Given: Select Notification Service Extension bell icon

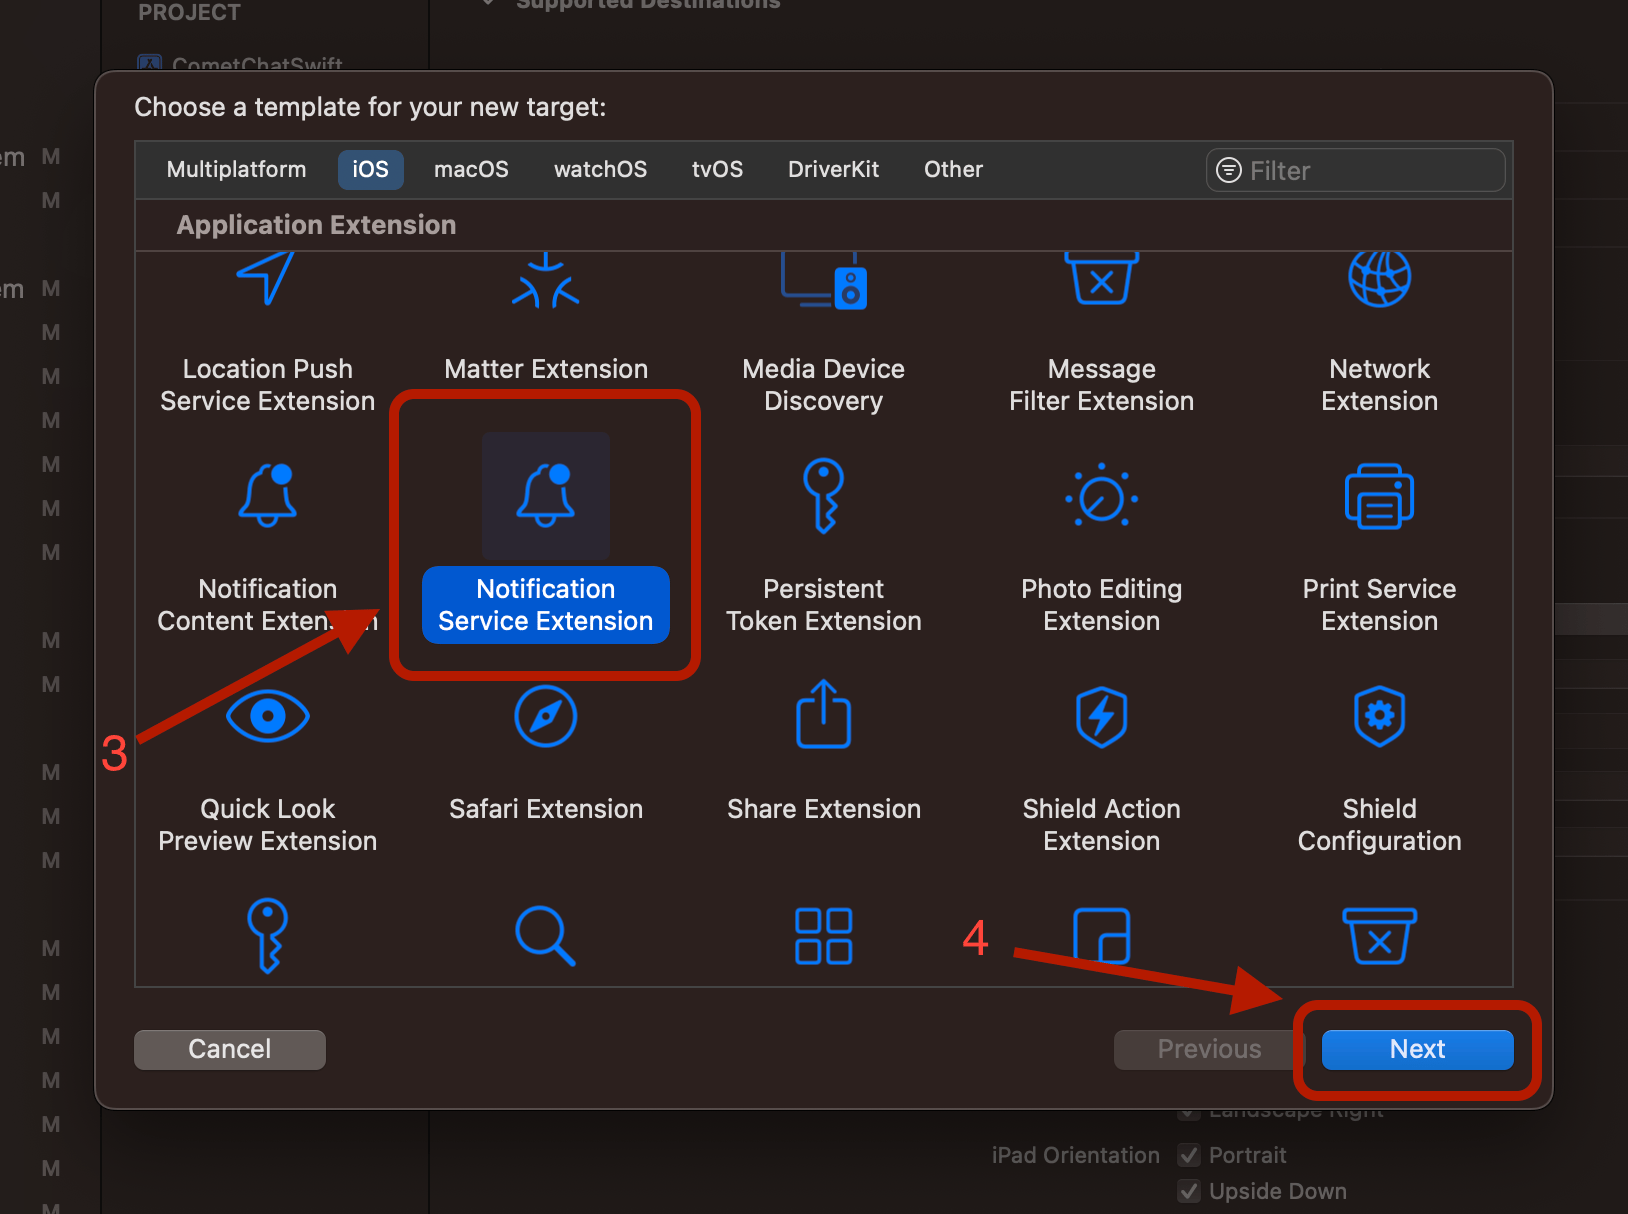Looking at the screenshot, I should tap(546, 495).
